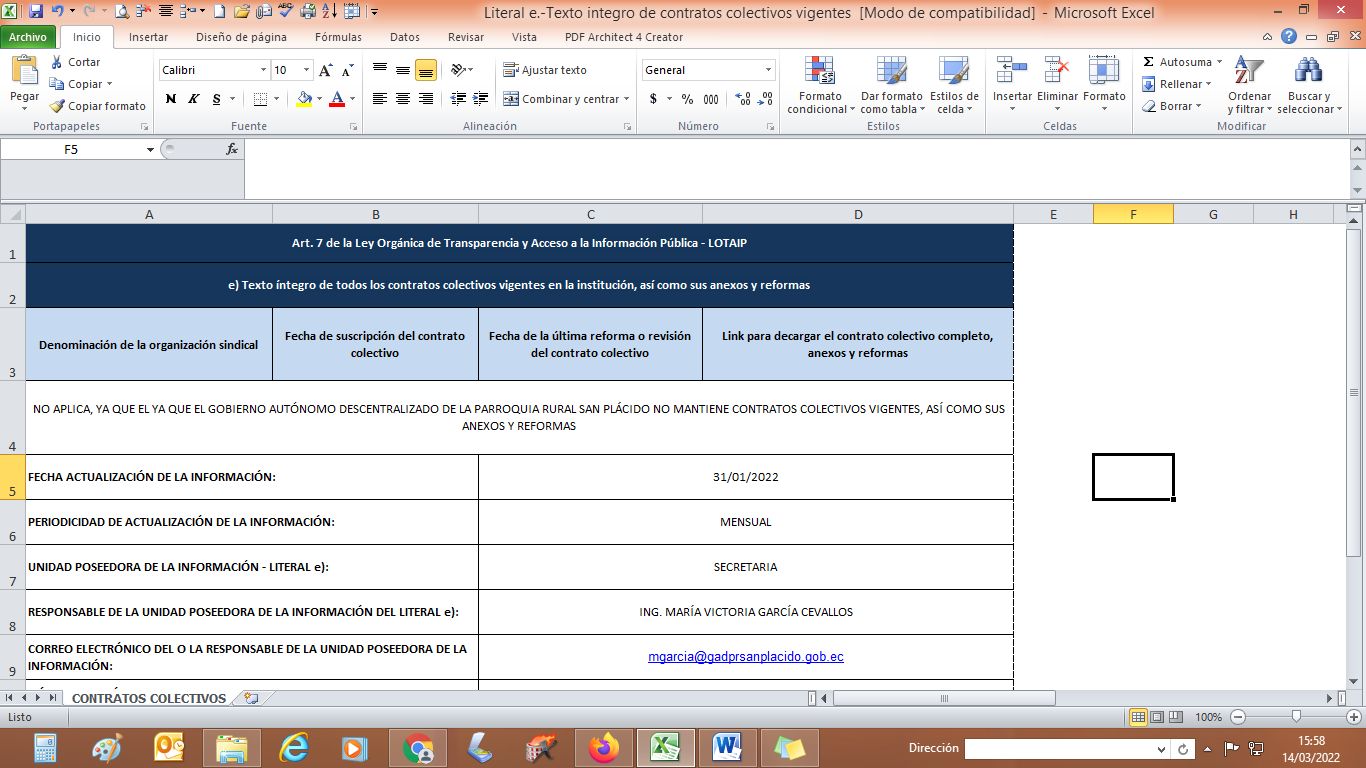Screen dimensions: 1366x768
Task: Adjust the zoom slider at 100%
Action: [x=1296, y=717]
